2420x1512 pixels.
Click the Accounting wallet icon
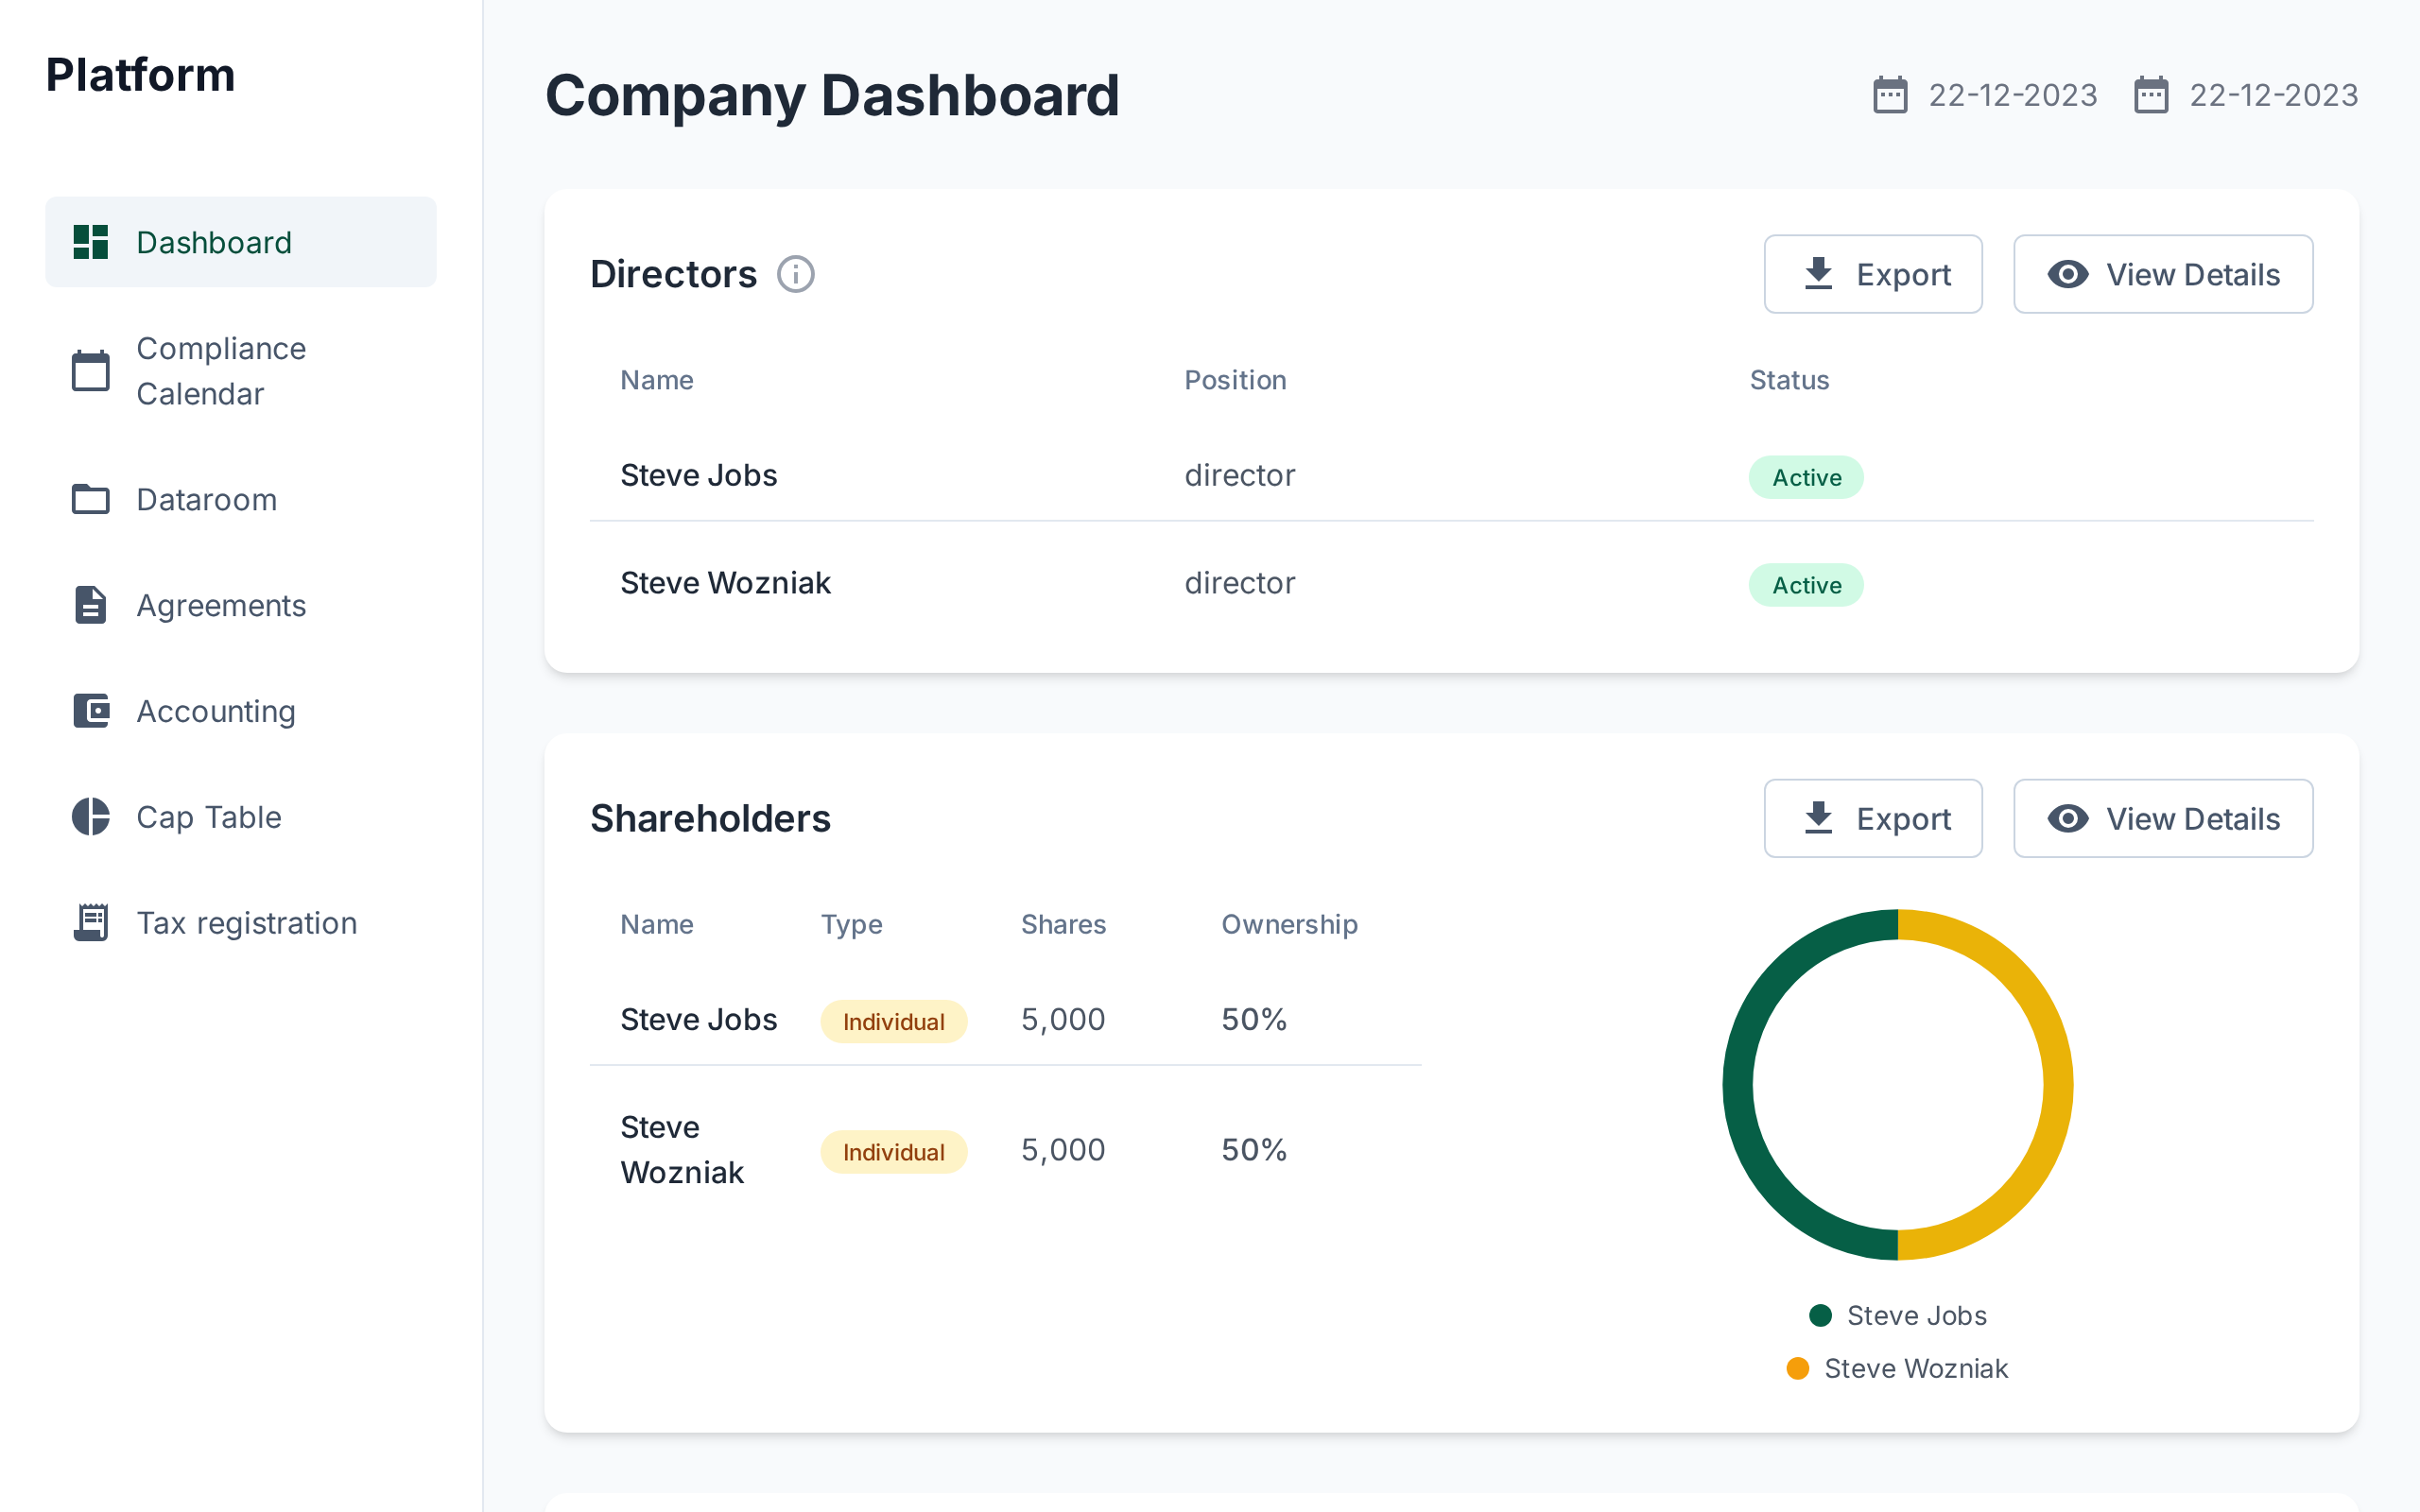90,711
